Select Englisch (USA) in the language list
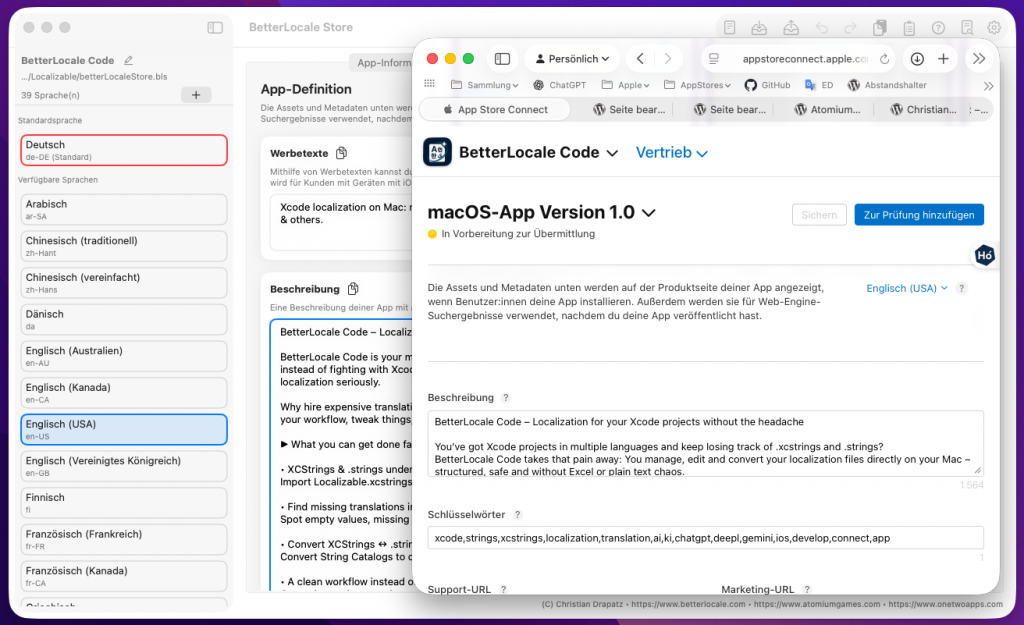Viewport: 1024px width, 625px height. coord(124,429)
